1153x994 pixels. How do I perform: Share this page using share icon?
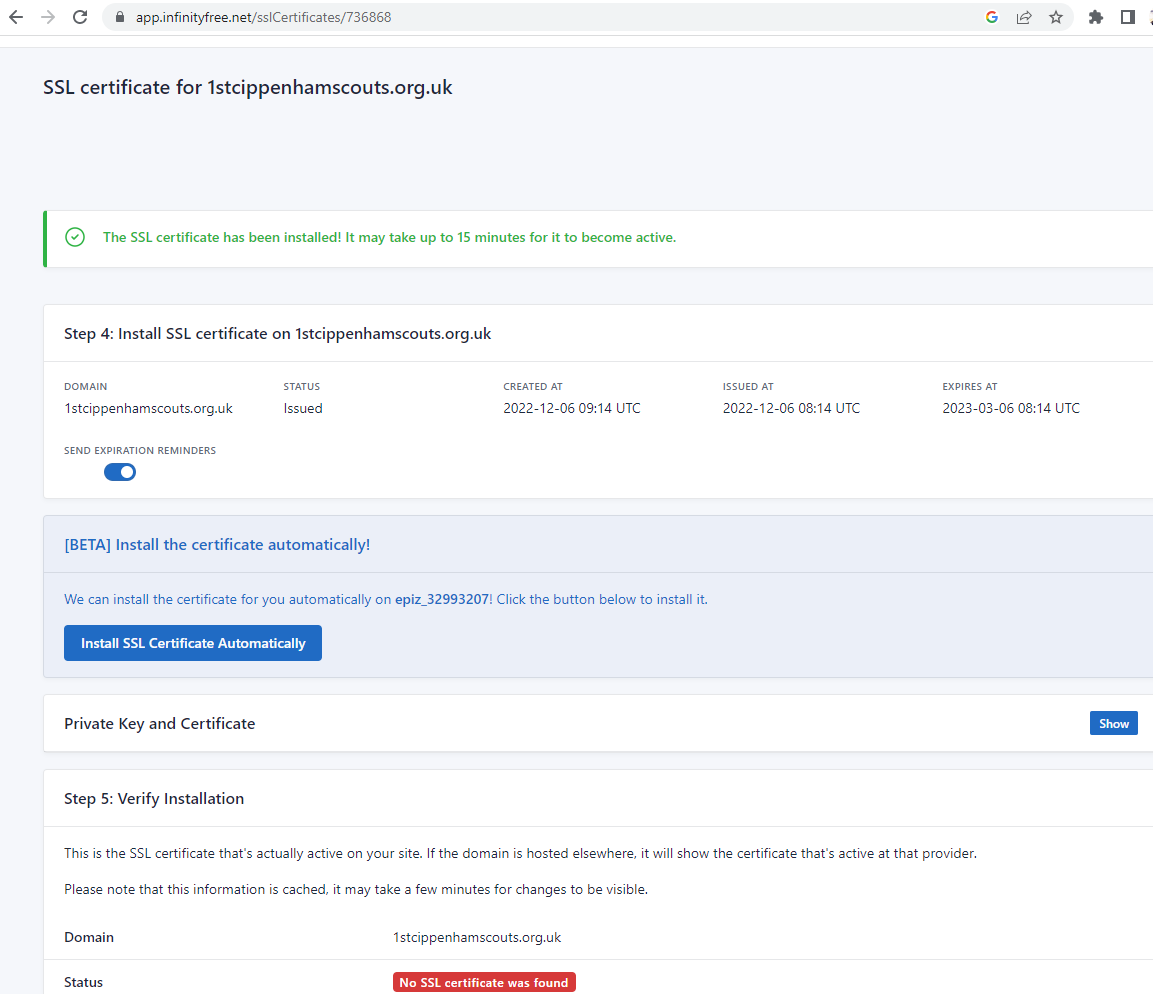point(1024,17)
